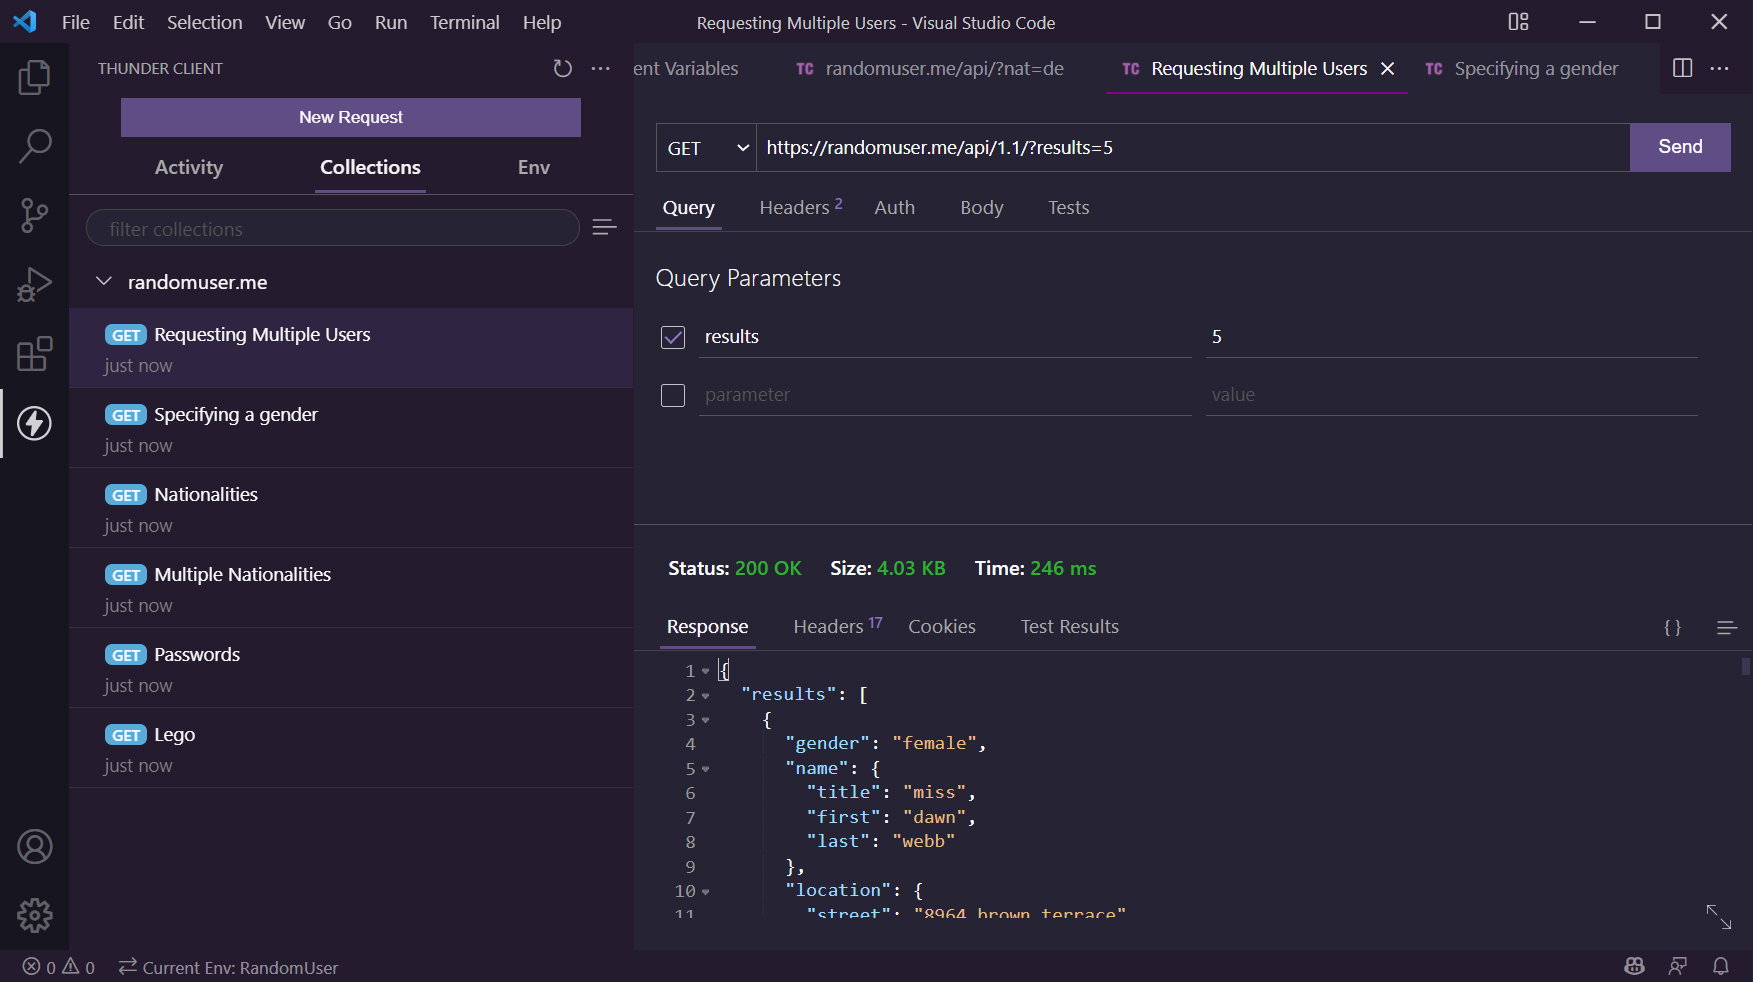Expand response panel with diagonal arrows icon
The height and width of the screenshot is (982, 1753).
click(x=1718, y=916)
